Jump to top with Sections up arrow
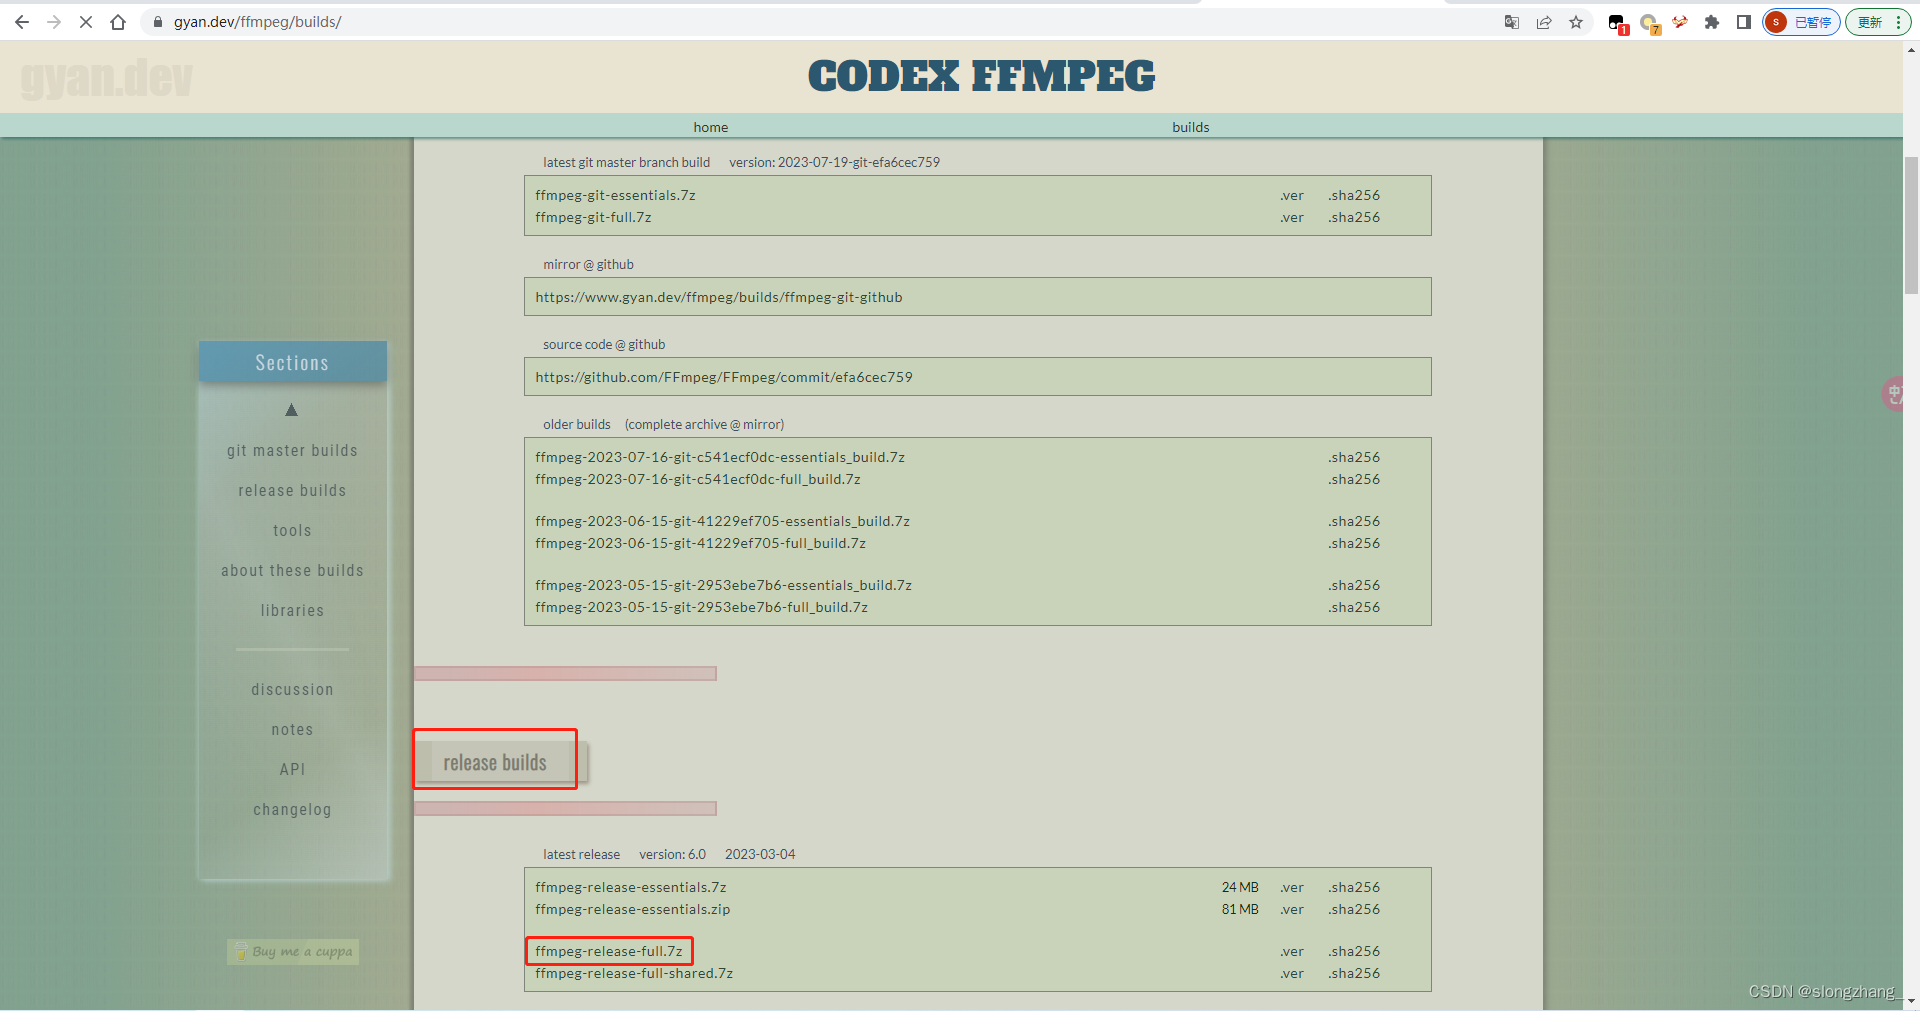 (x=292, y=410)
